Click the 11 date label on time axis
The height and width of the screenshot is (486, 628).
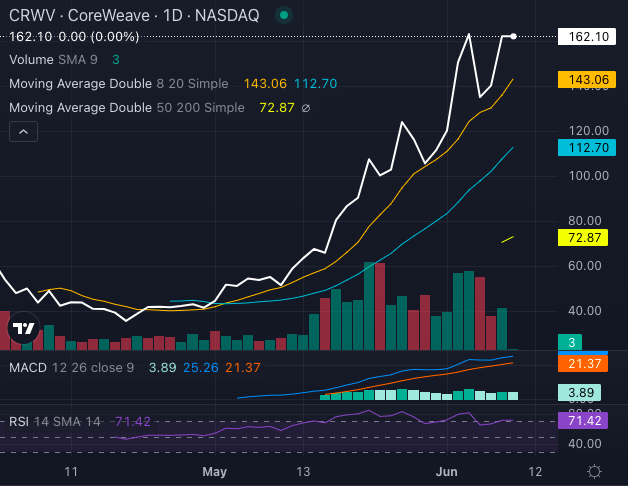click(x=71, y=472)
